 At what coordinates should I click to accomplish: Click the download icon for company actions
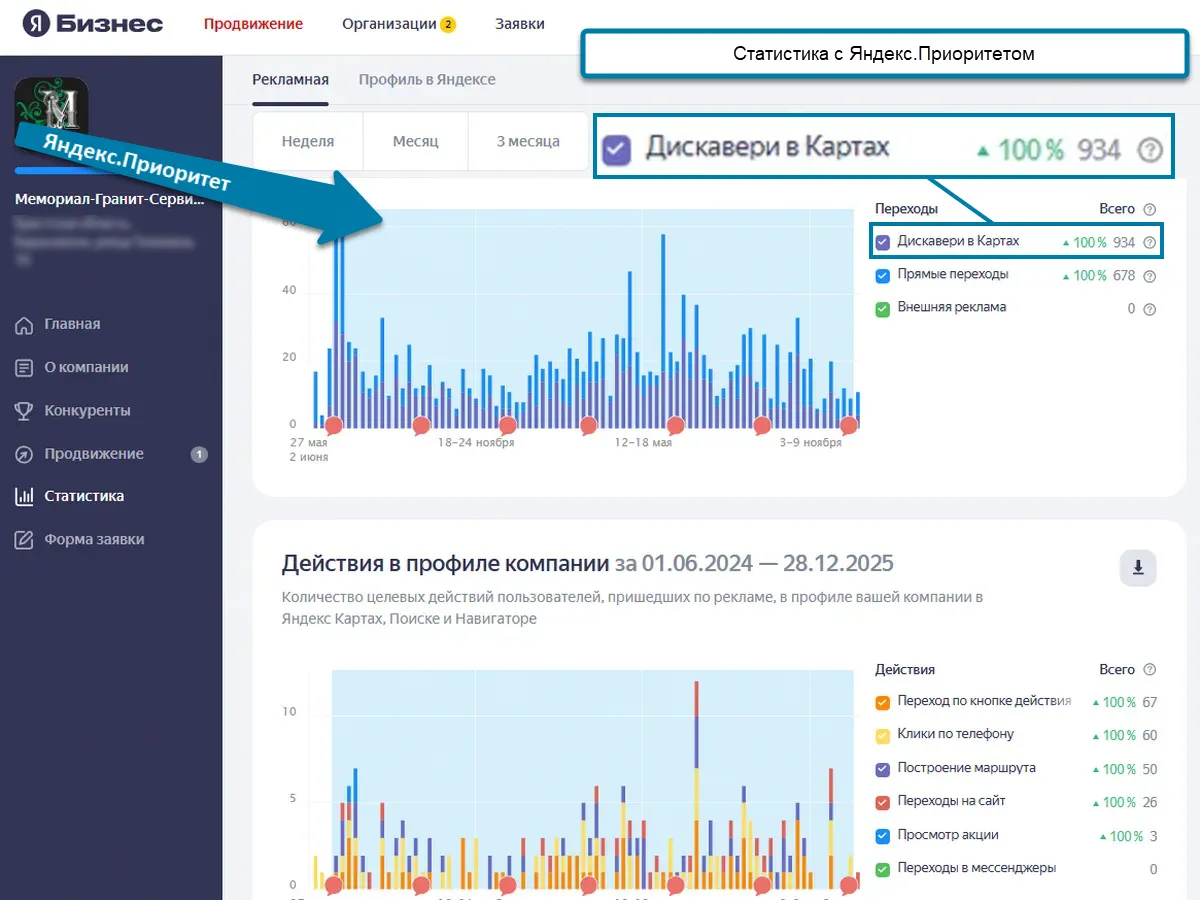pyautogui.click(x=1137, y=568)
